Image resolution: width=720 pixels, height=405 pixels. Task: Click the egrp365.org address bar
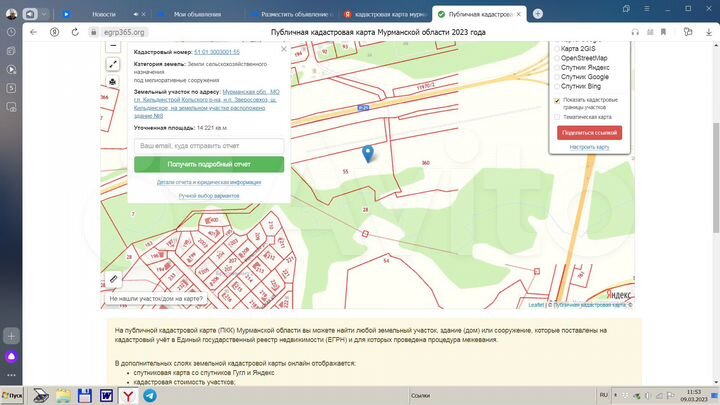[124, 32]
